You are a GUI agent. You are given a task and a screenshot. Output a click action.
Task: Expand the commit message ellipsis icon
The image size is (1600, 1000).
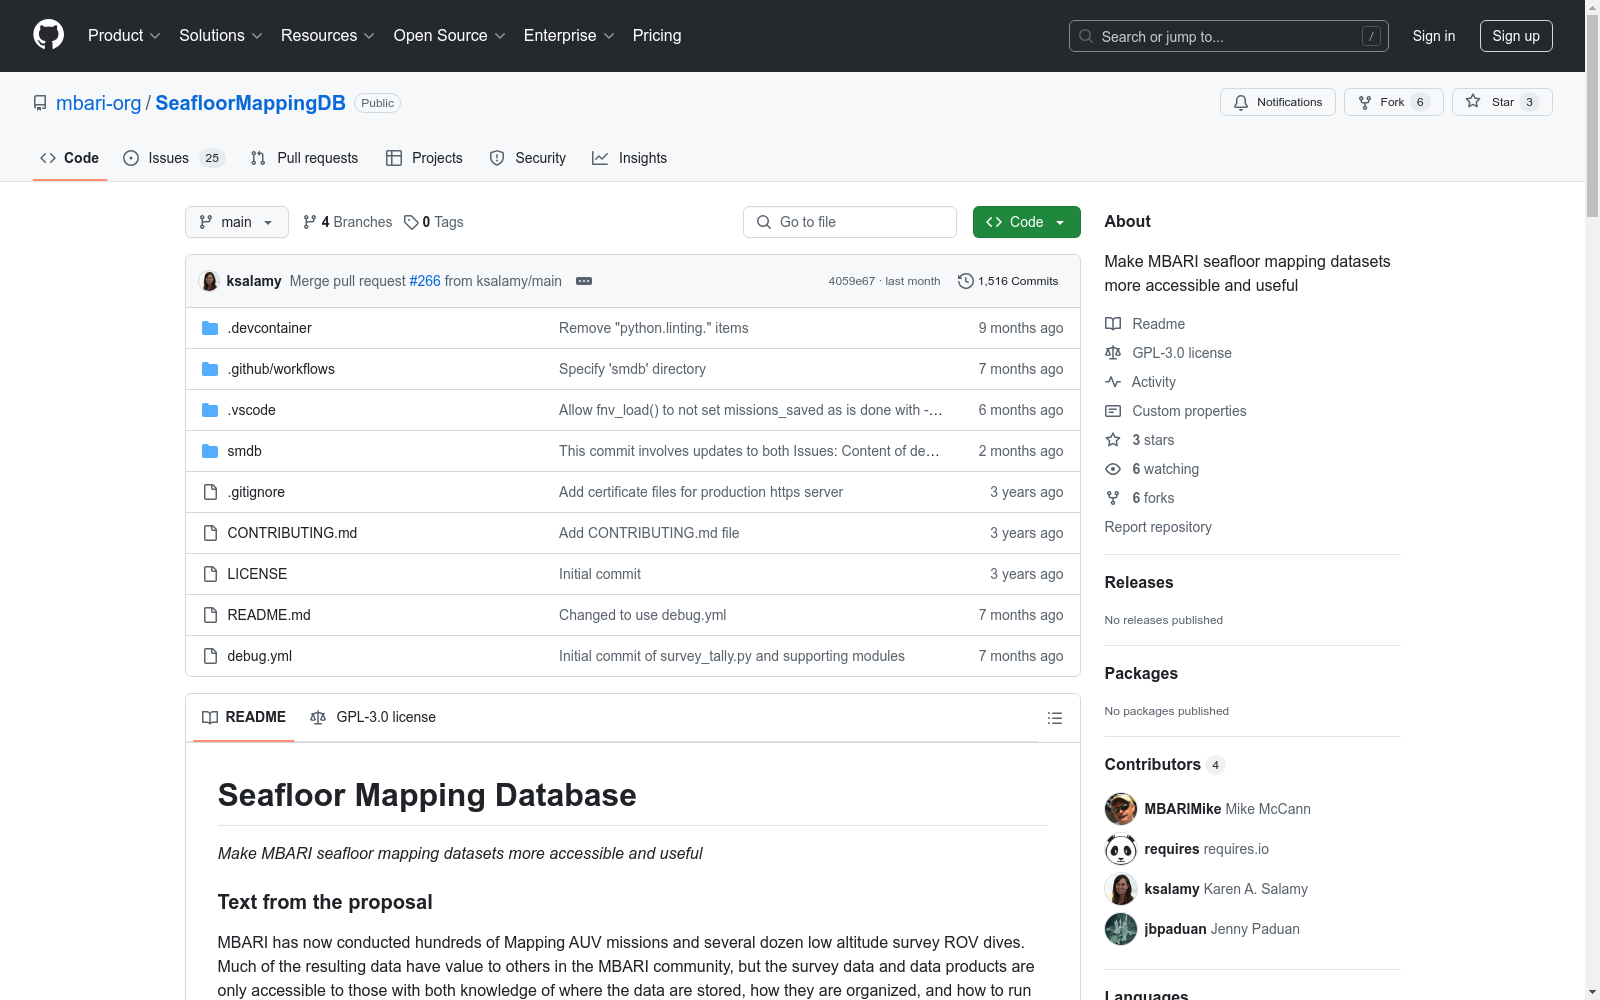click(x=584, y=281)
